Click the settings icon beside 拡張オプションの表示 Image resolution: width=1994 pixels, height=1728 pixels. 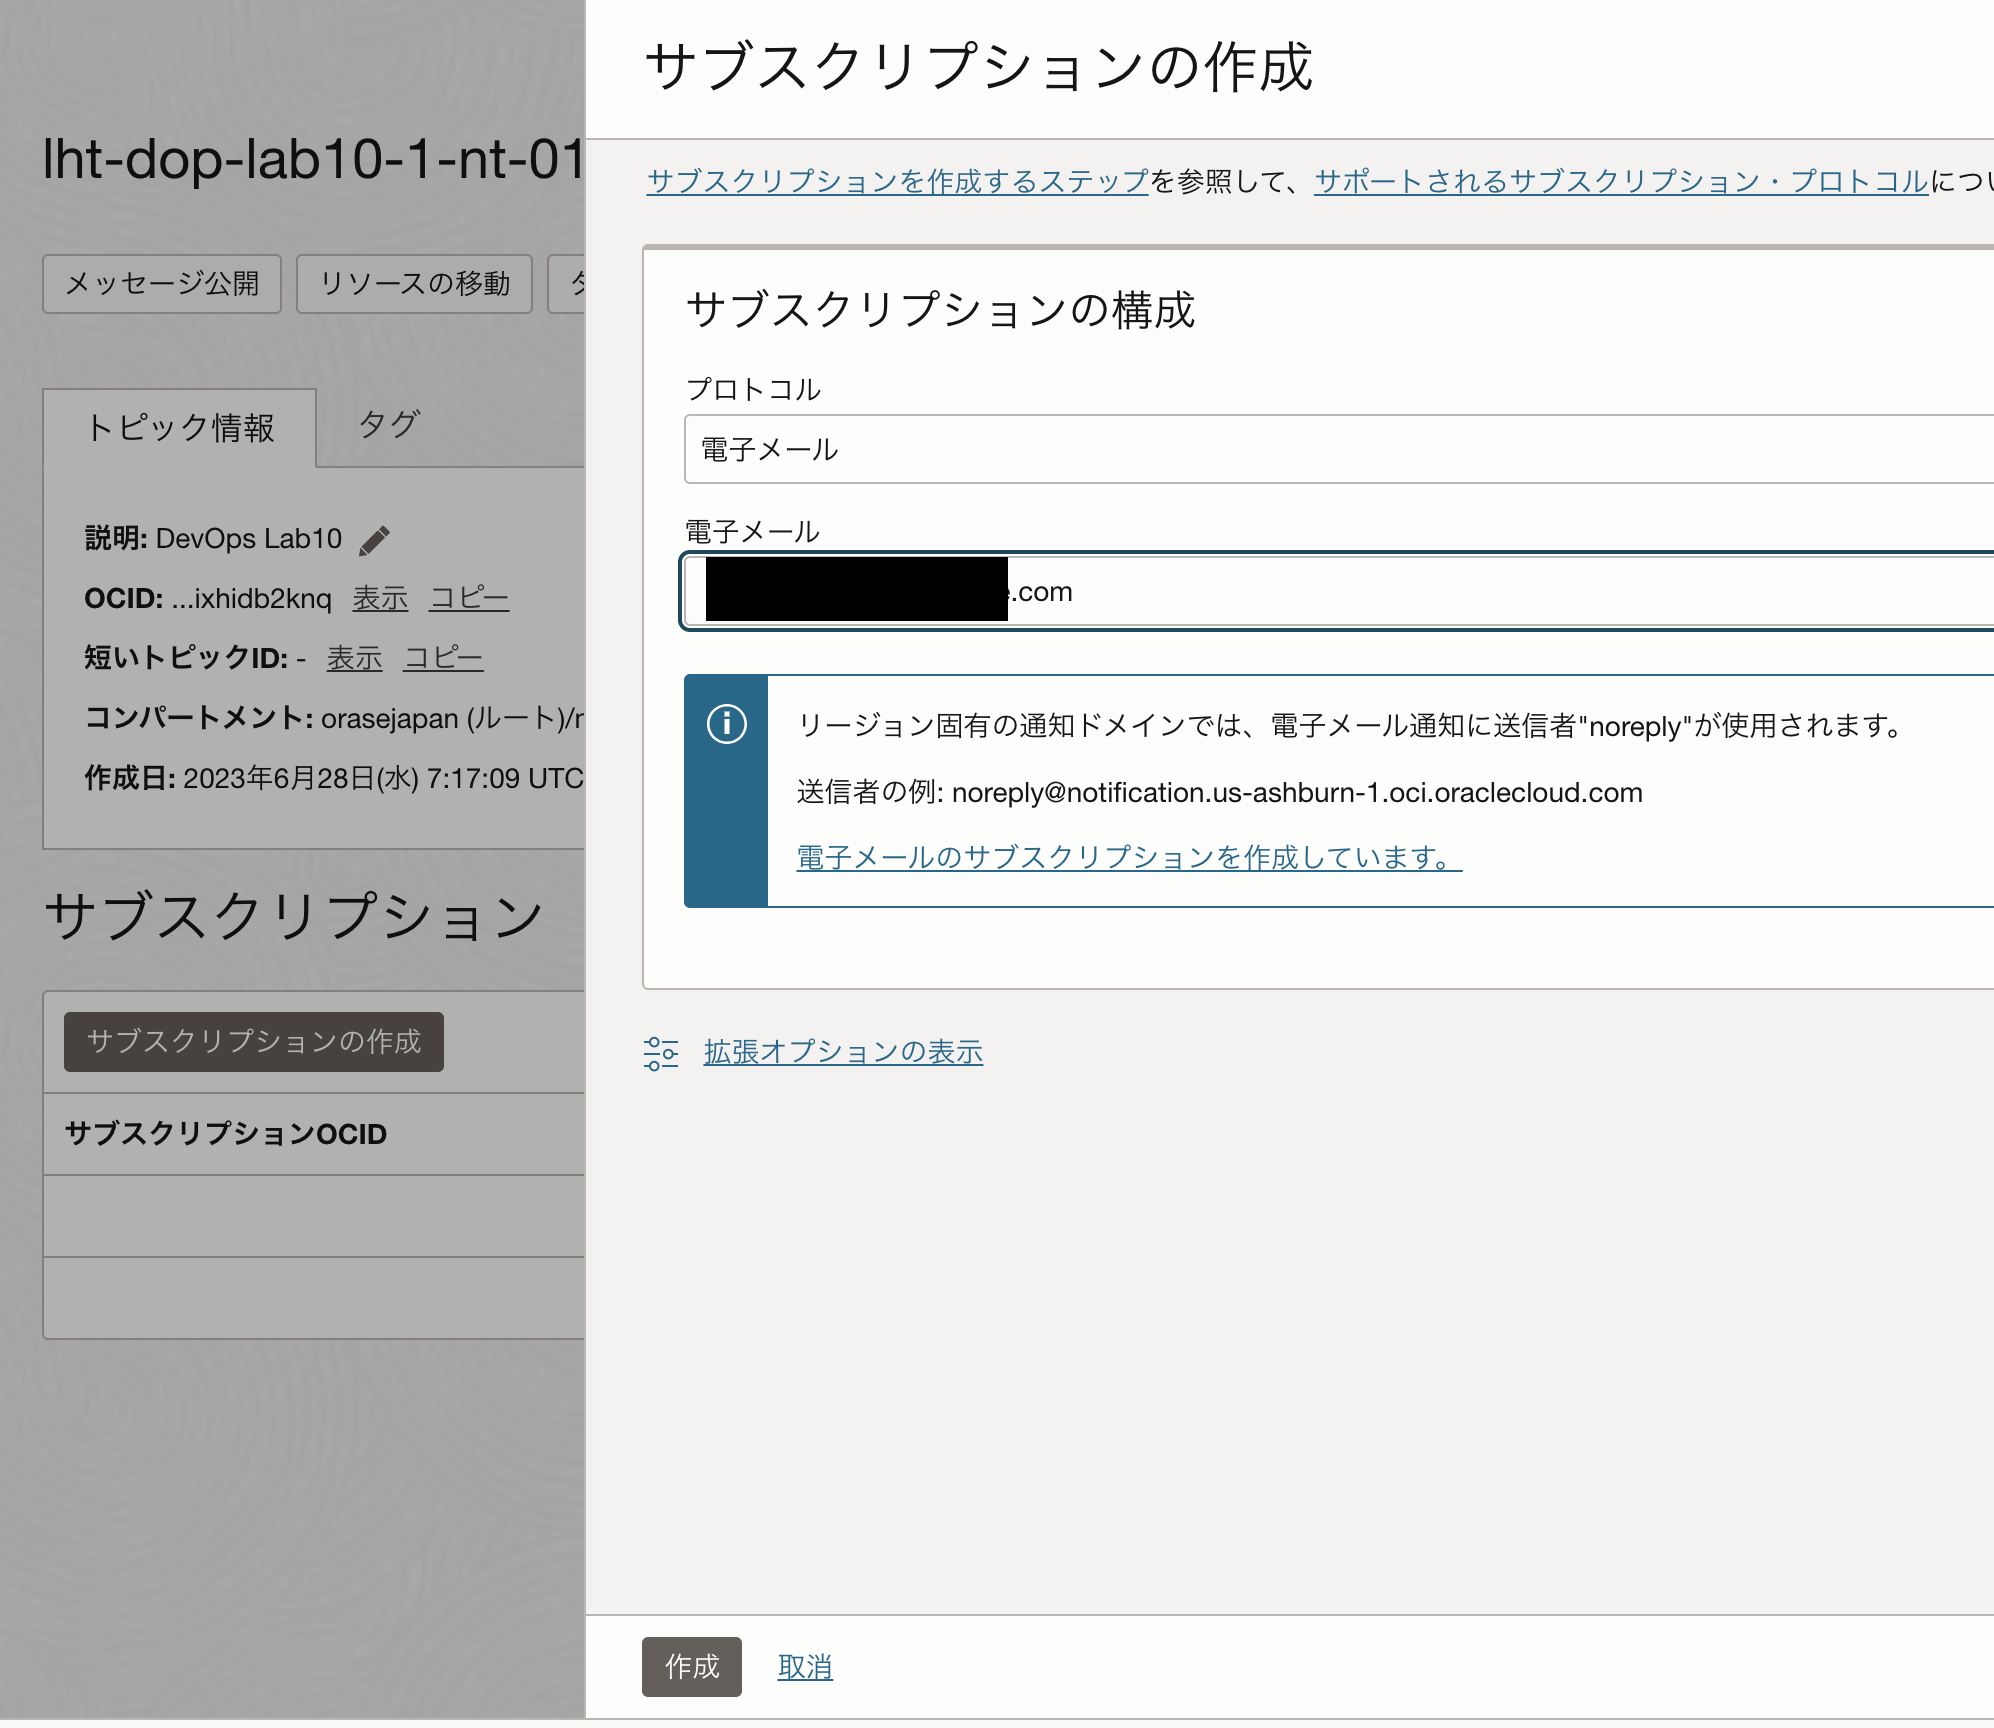[661, 1052]
